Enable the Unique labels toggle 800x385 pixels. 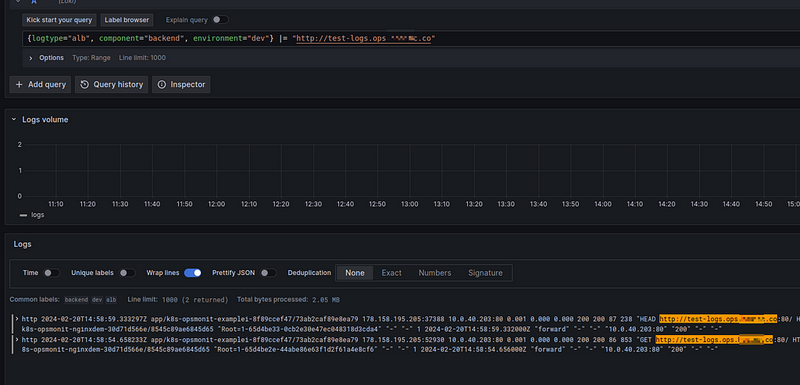pyautogui.click(x=128, y=273)
